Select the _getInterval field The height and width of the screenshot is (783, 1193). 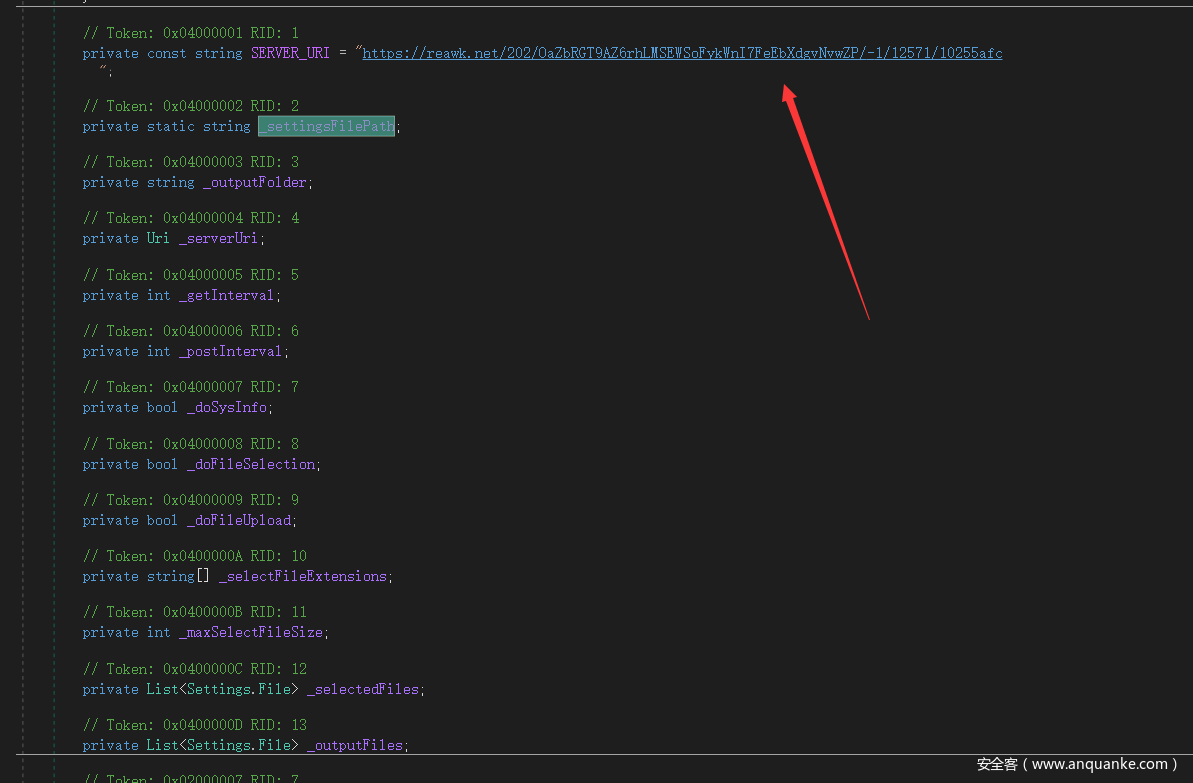click(x=228, y=296)
